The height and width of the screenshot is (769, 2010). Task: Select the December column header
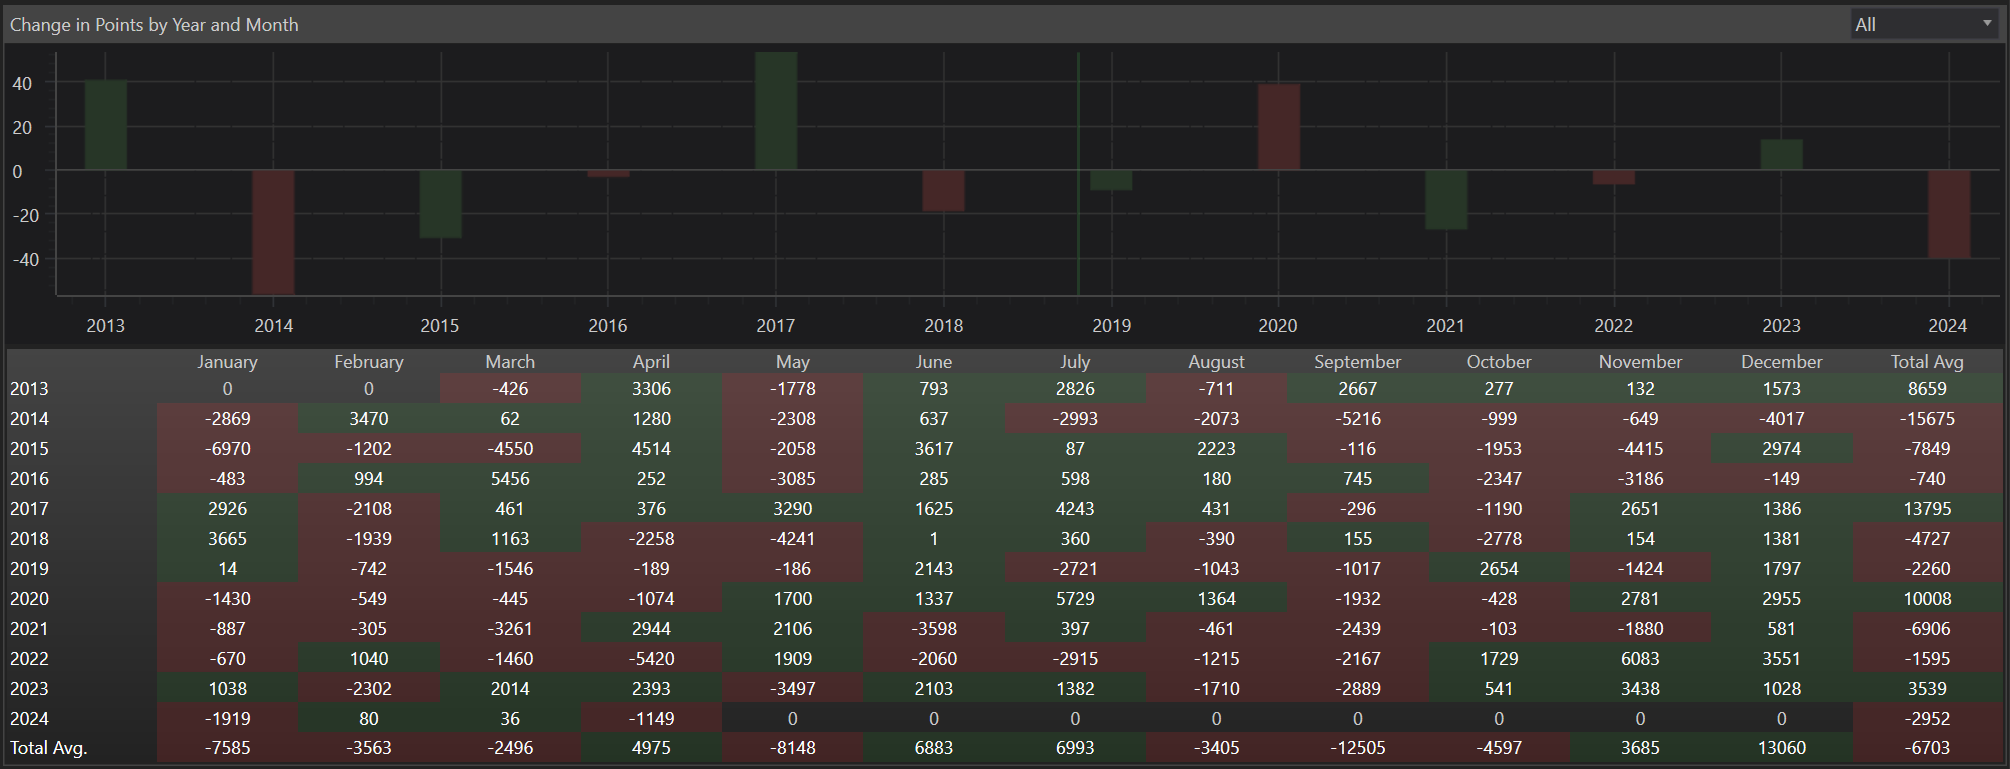coord(1781,362)
